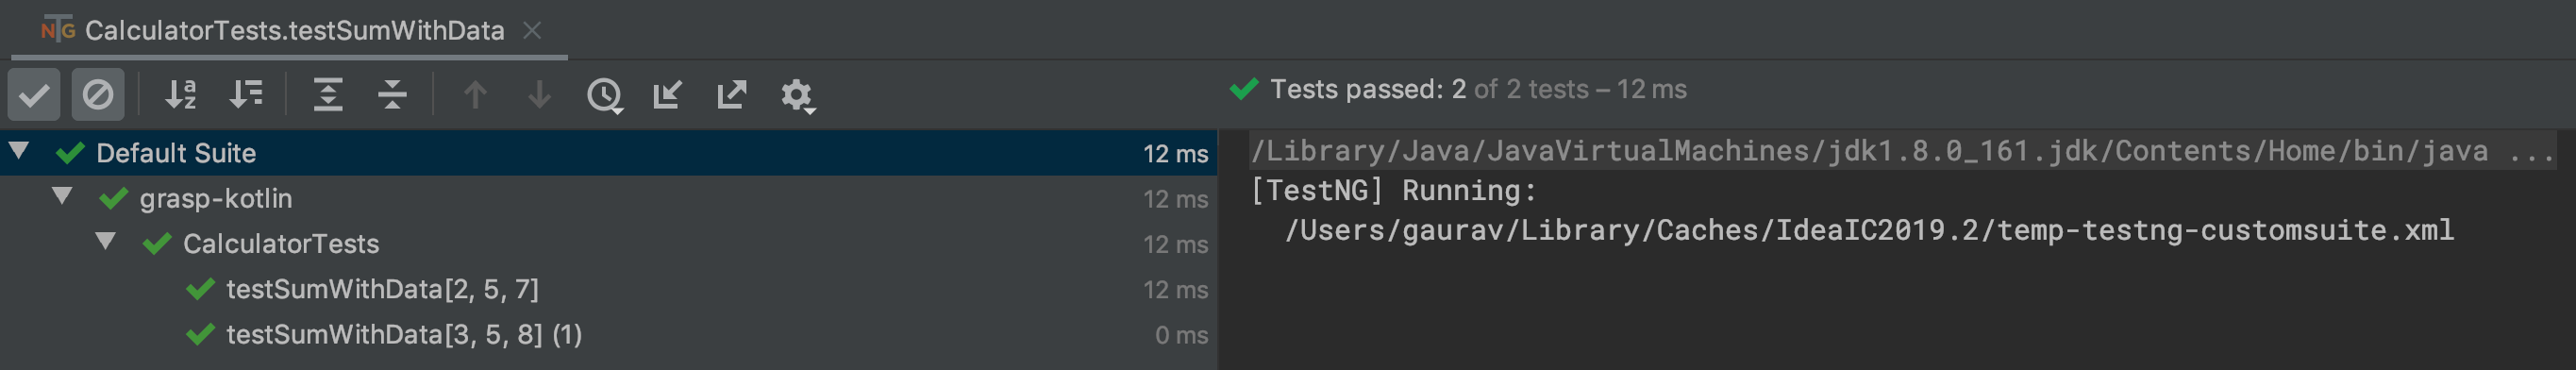Viewport: 2576px width, 370px height.
Task: Go to next failed test arrow
Action: pos(539,95)
